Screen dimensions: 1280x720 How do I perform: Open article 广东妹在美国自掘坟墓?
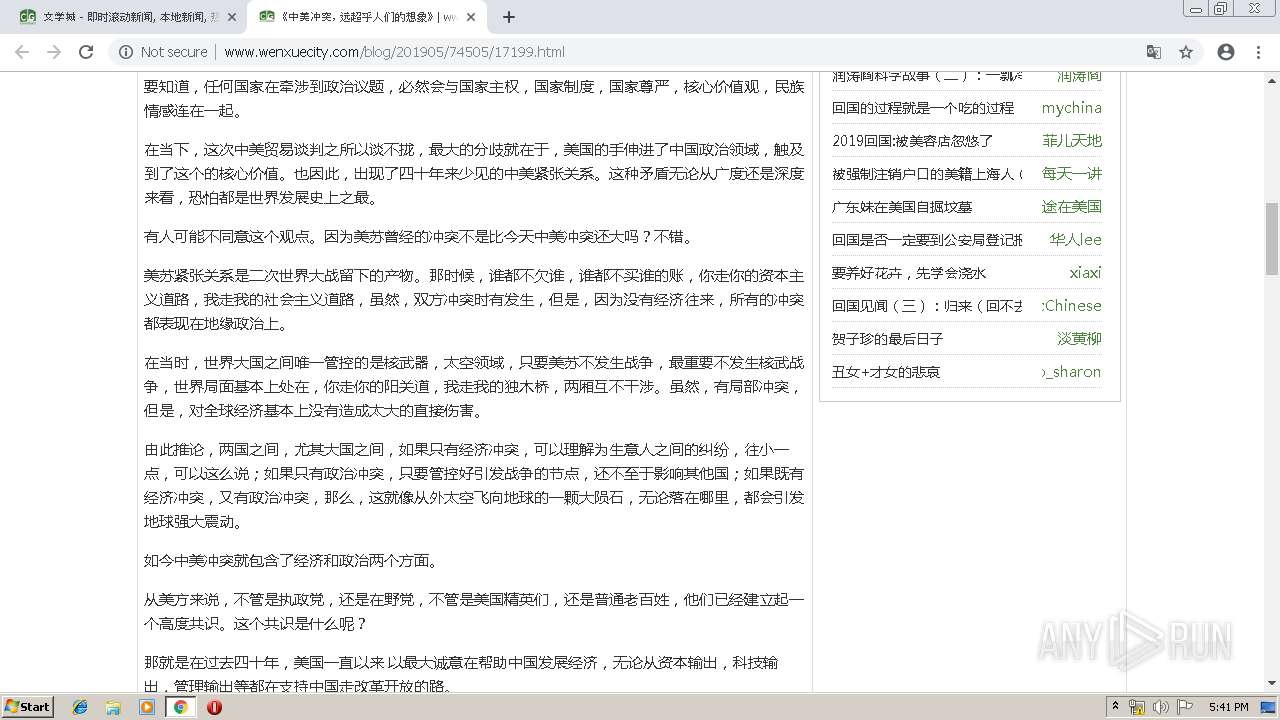902,207
